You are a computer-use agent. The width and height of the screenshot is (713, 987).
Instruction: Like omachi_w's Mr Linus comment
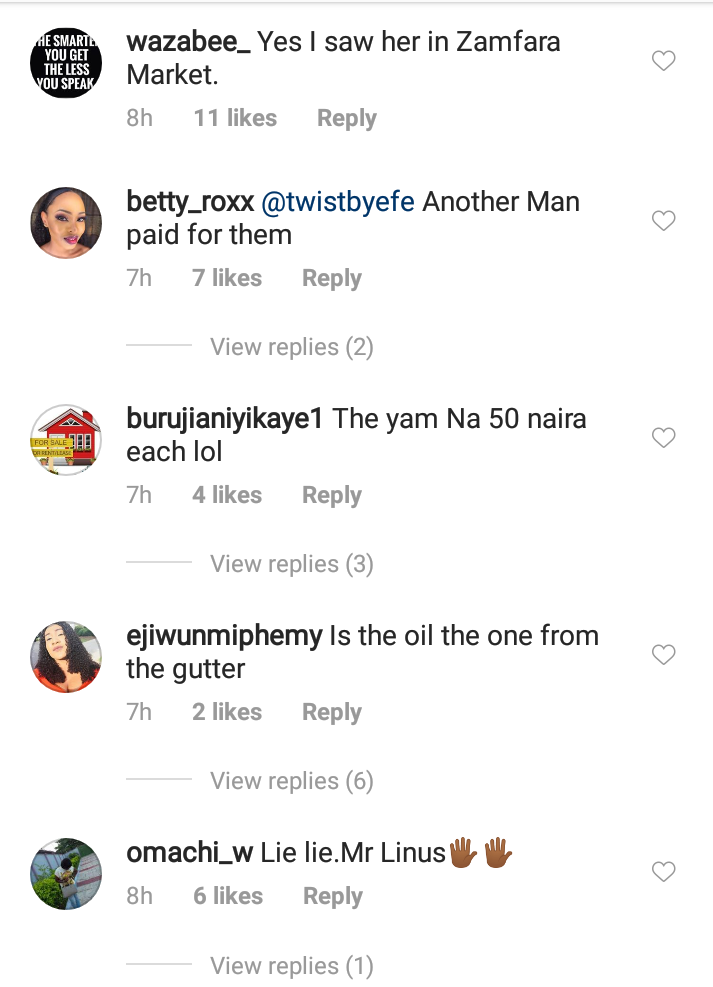[663, 872]
